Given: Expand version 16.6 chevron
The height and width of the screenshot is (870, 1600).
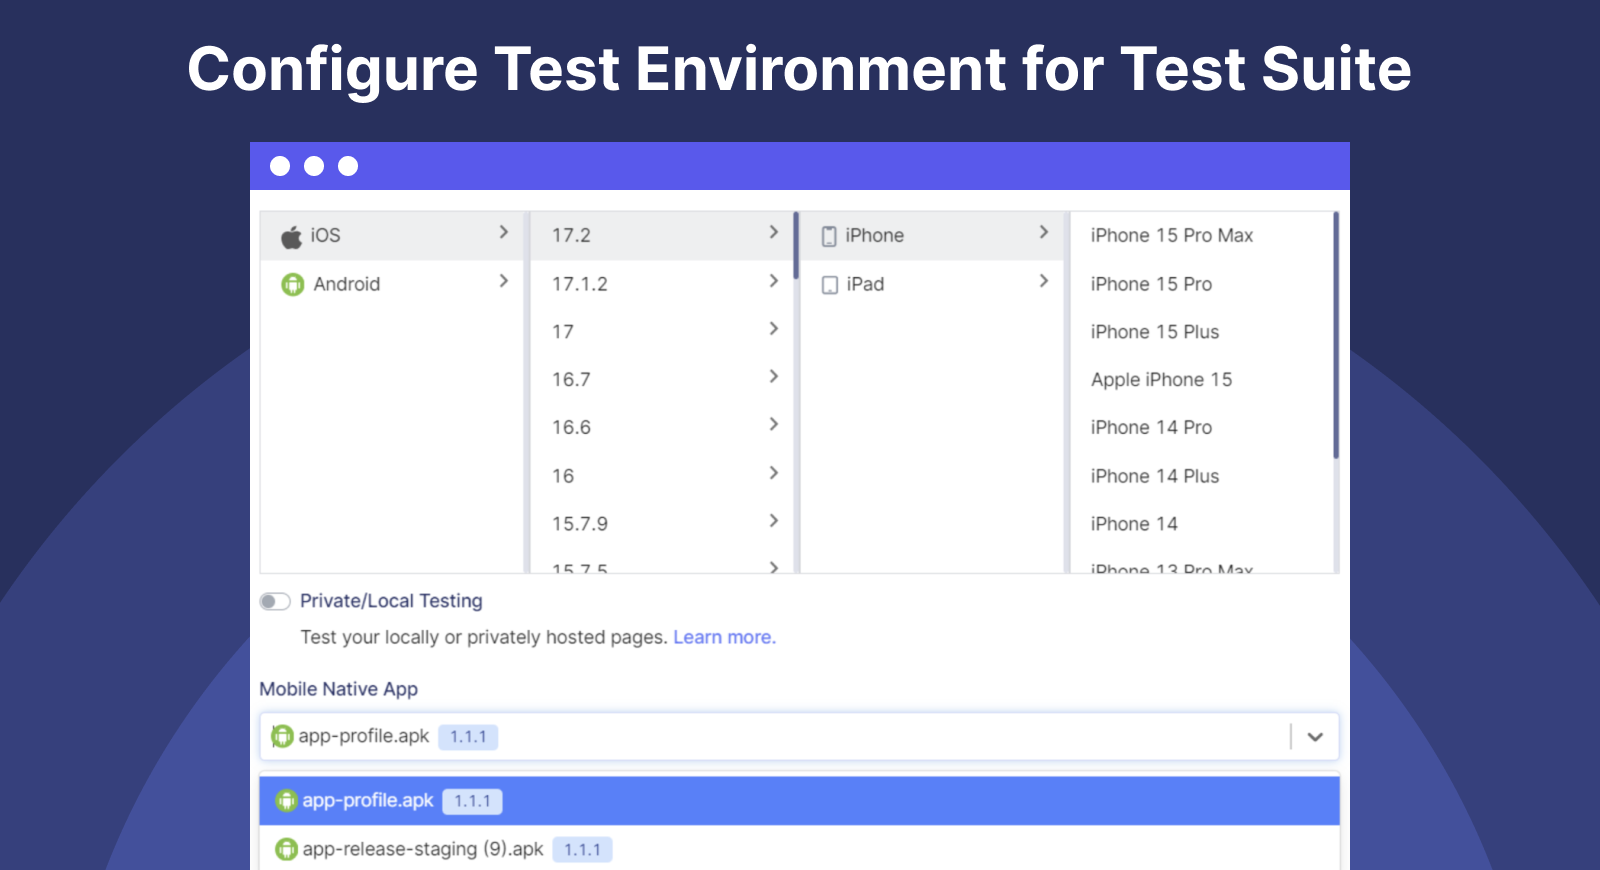Looking at the screenshot, I should [x=774, y=424].
